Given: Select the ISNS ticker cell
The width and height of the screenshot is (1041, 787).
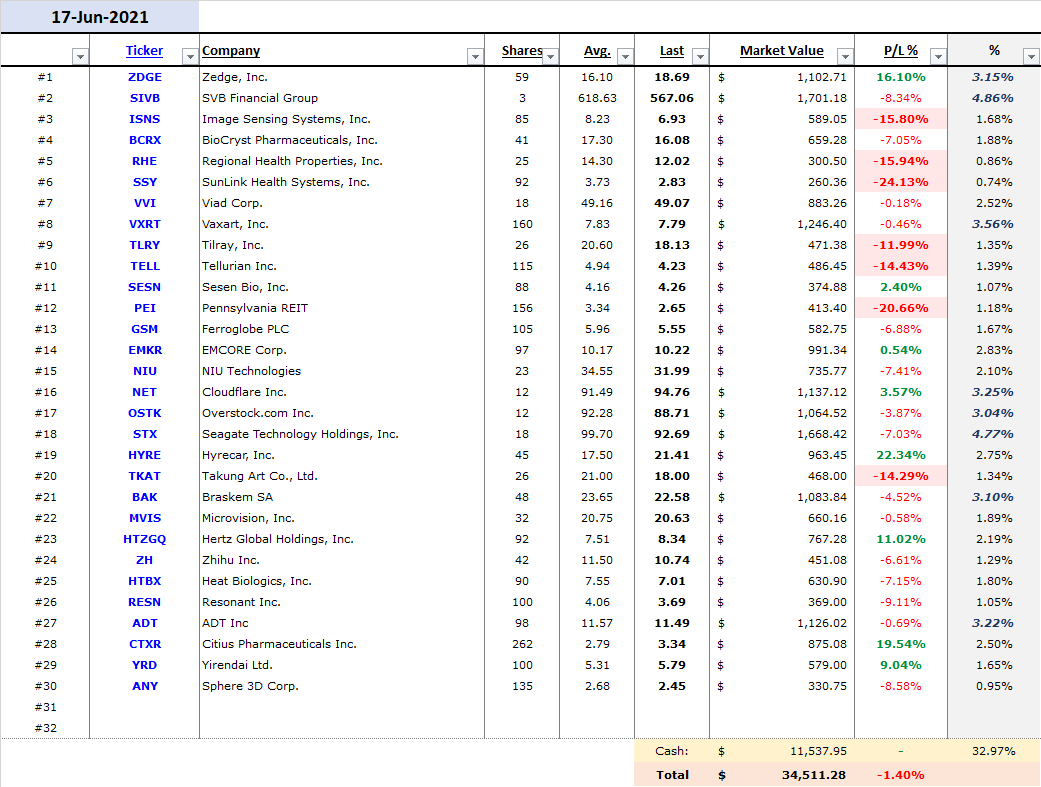Looking at the screenshot, I should [x=145, y=119].
